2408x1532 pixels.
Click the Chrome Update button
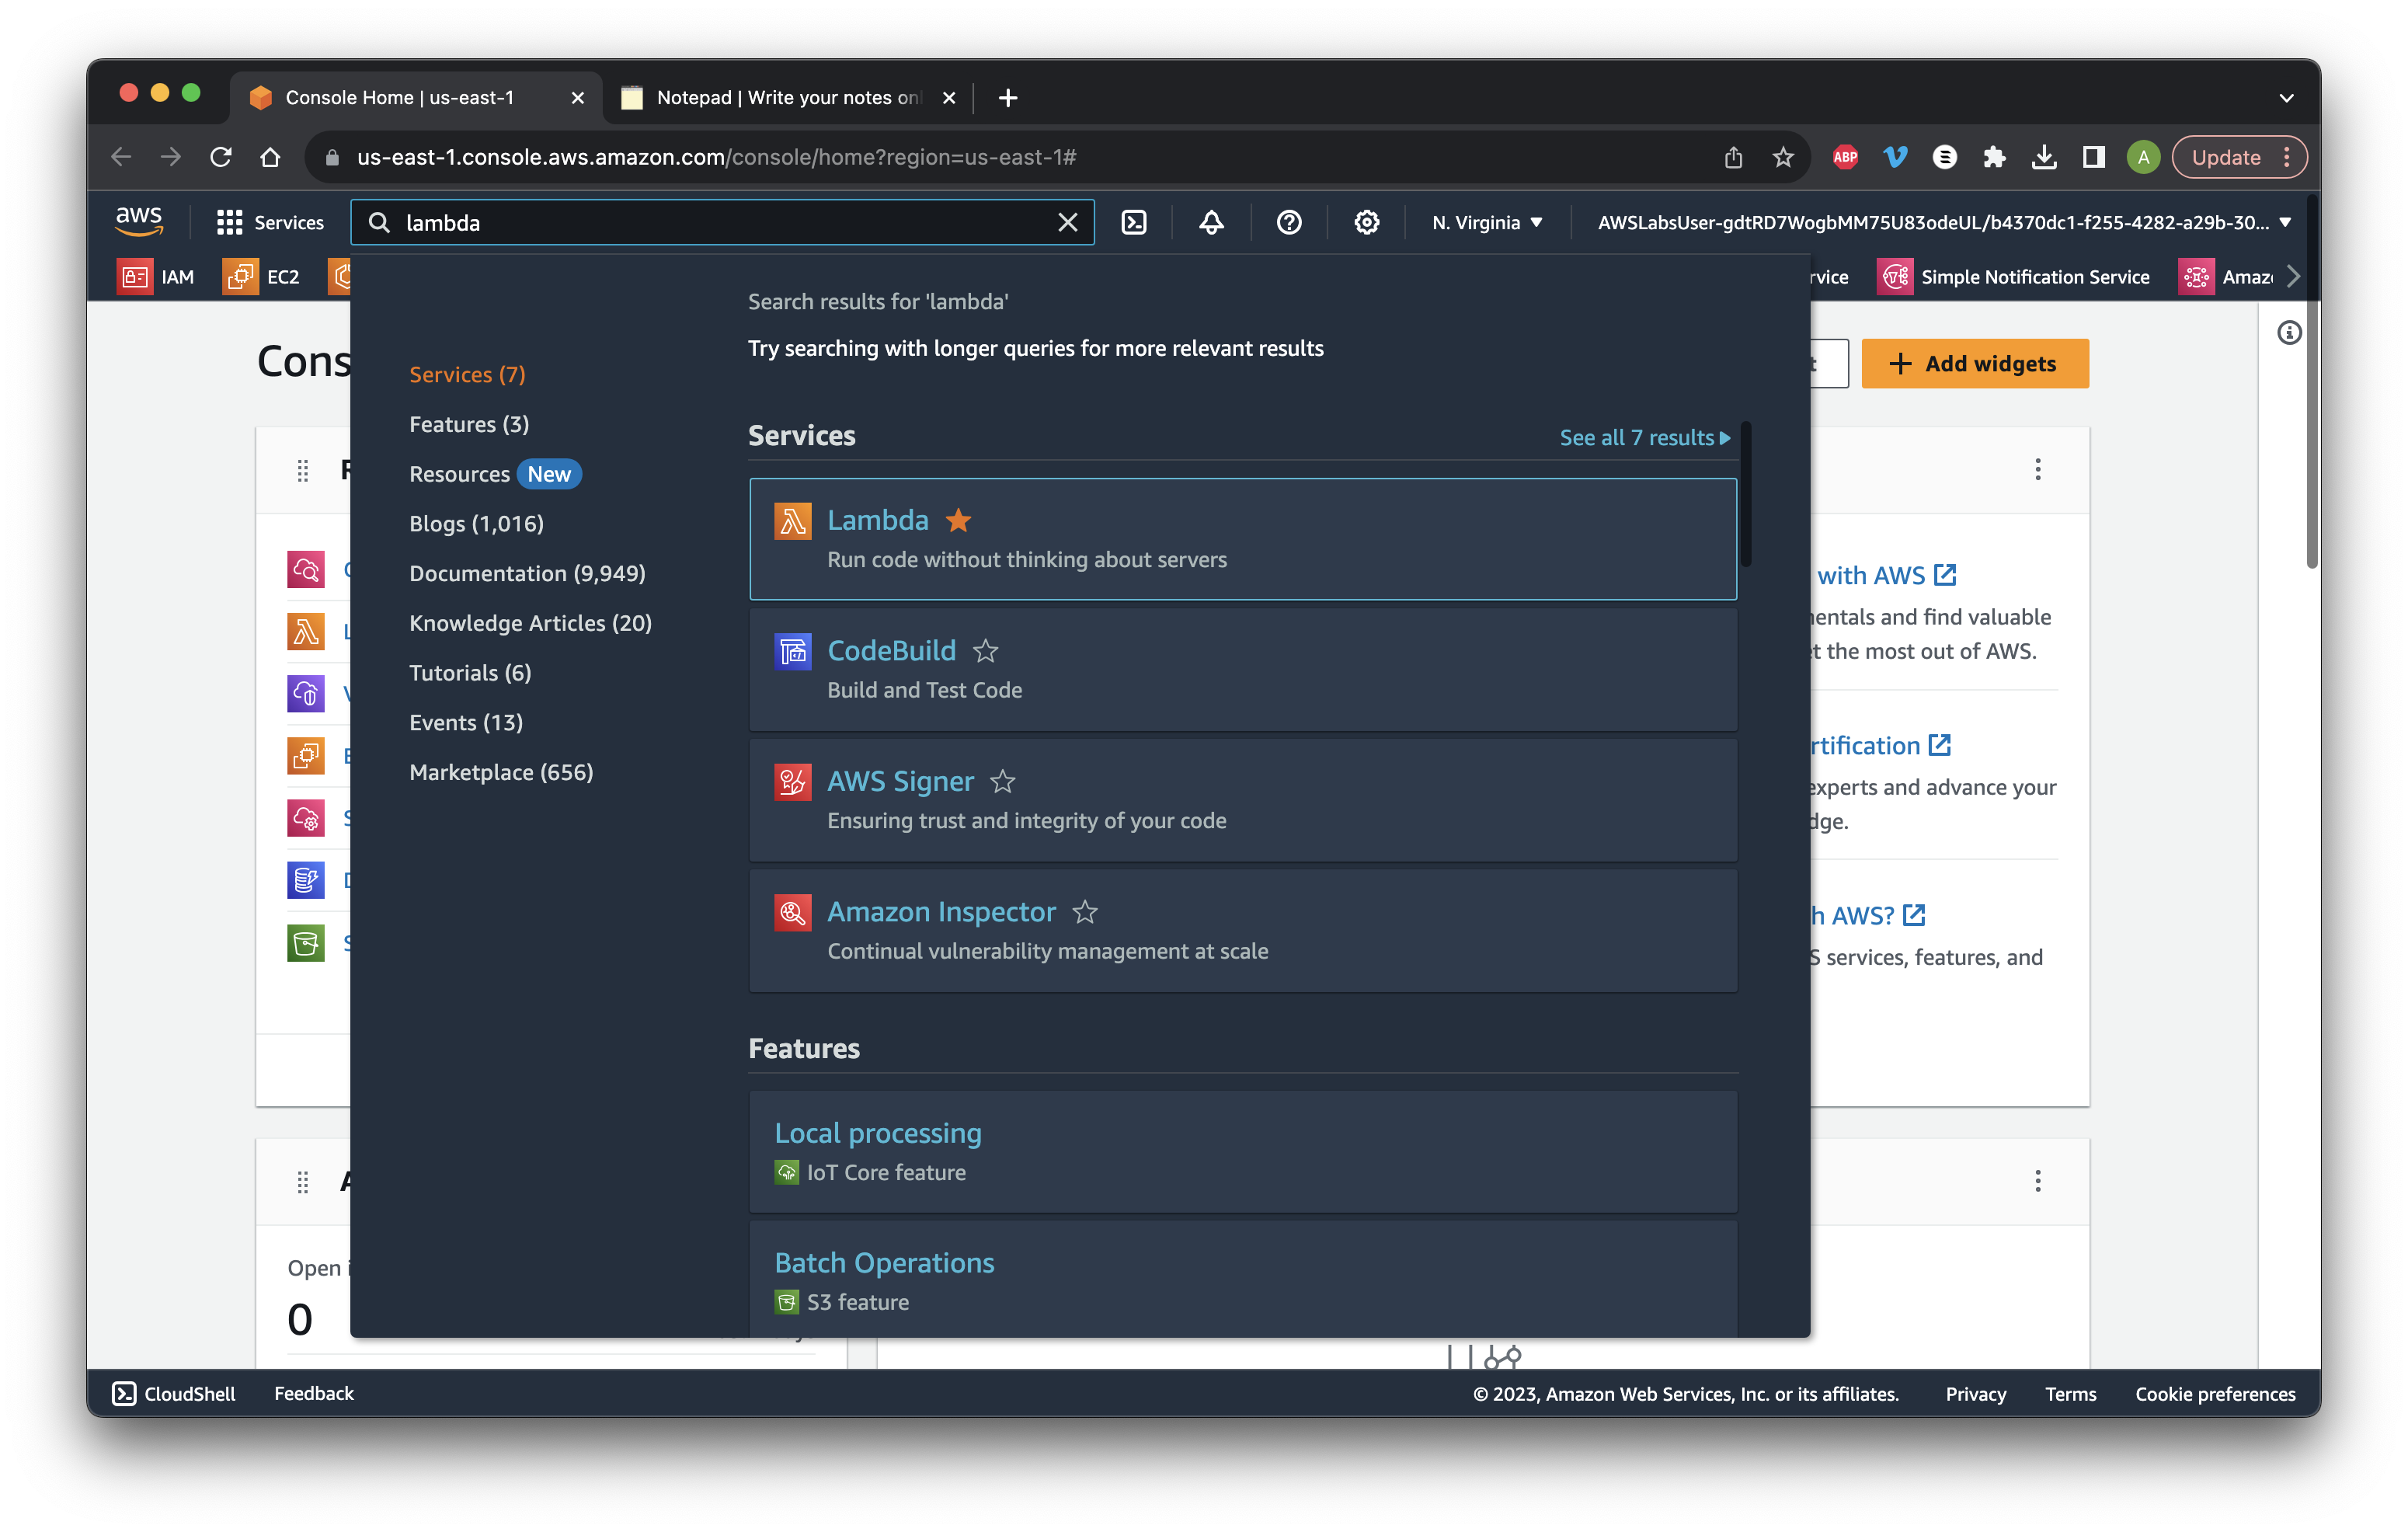(2239, 157)
